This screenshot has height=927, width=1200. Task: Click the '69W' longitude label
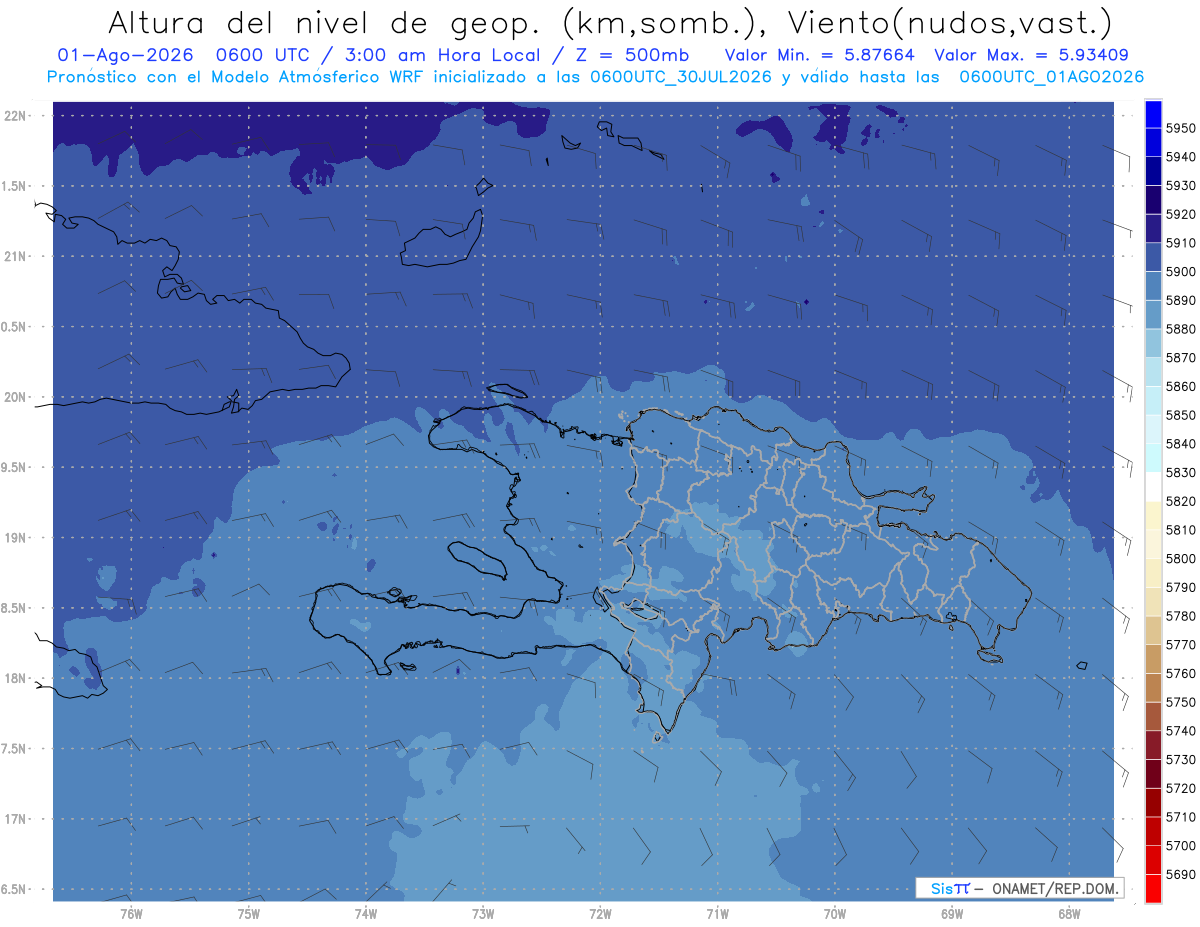click(952, 914)
